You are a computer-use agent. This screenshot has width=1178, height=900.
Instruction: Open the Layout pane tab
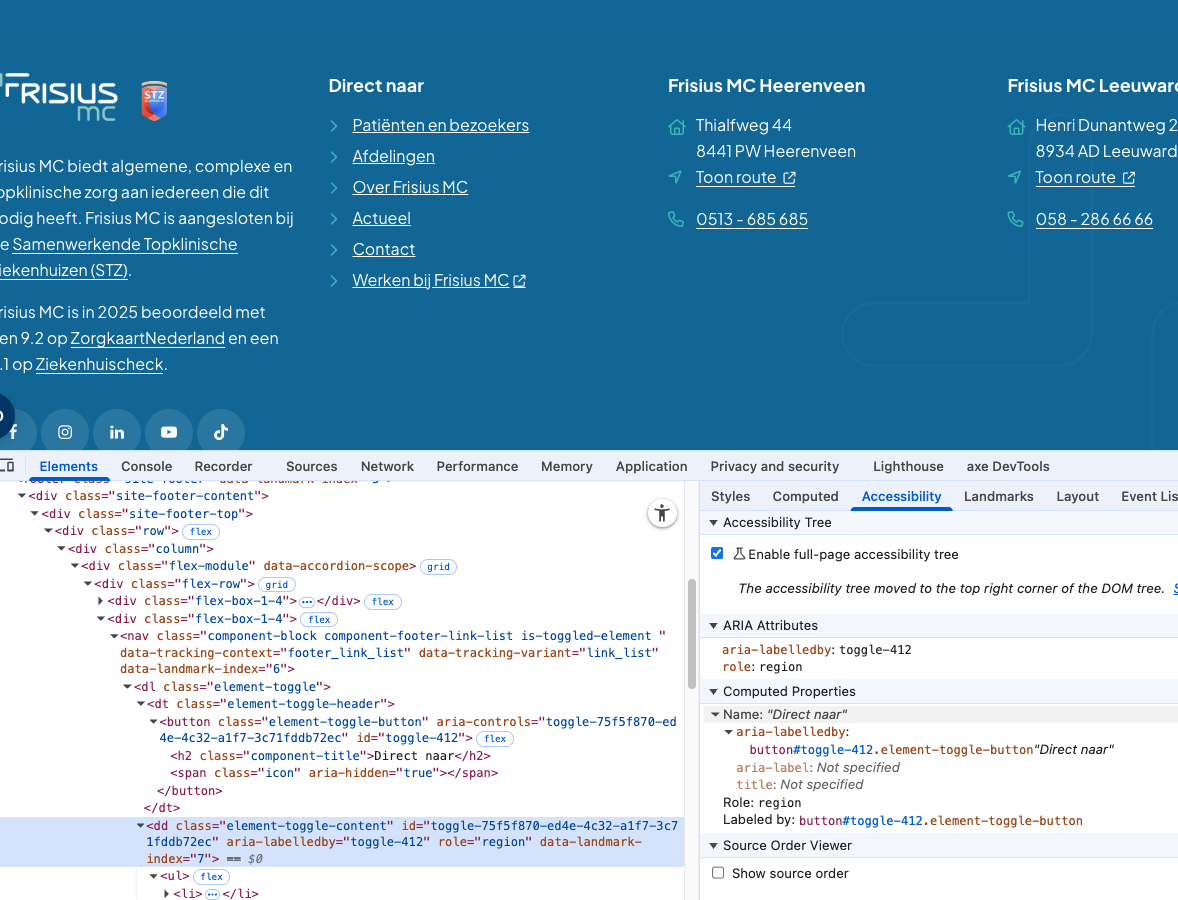[x=1077, y=497]
